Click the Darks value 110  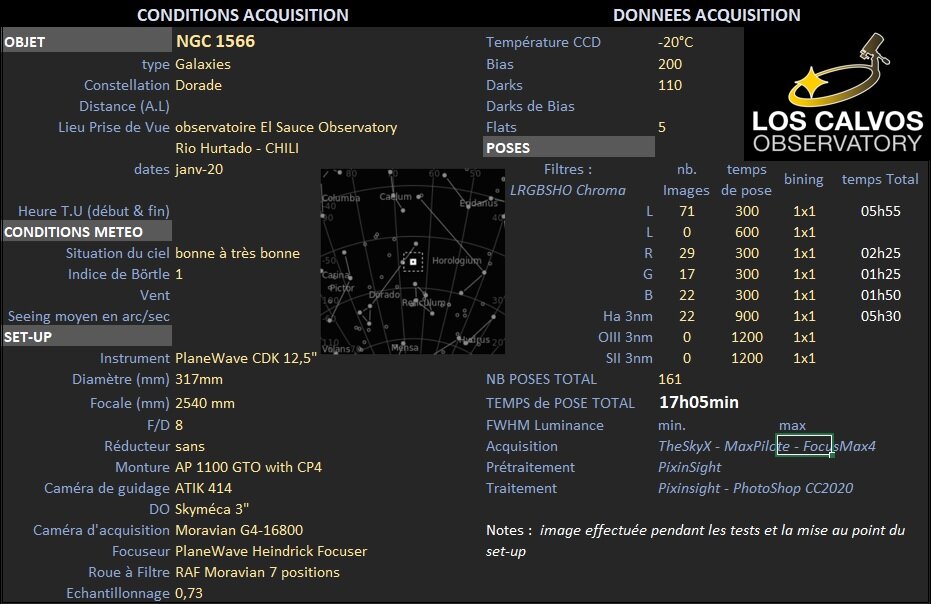click(x=670, y=85)
